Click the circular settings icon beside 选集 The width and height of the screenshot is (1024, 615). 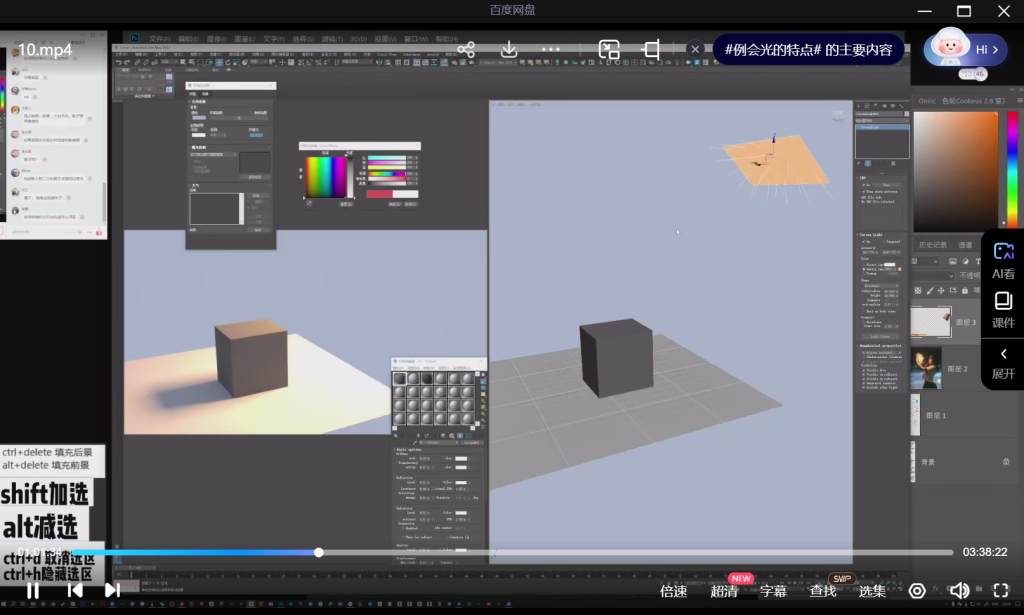tap(917, 590)
